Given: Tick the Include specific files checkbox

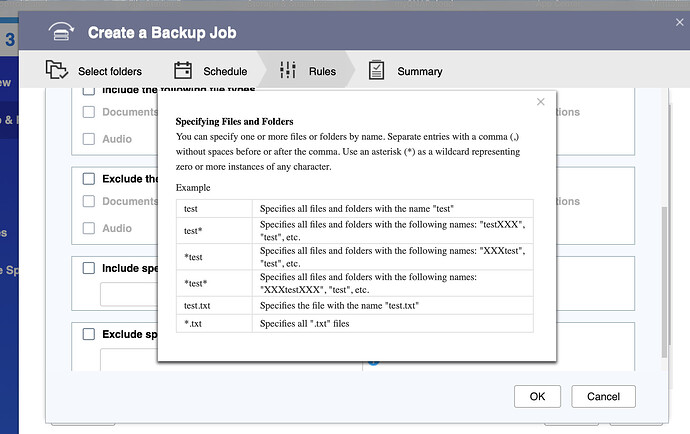Looking at the screenshot, I should (x=89, y=268).
